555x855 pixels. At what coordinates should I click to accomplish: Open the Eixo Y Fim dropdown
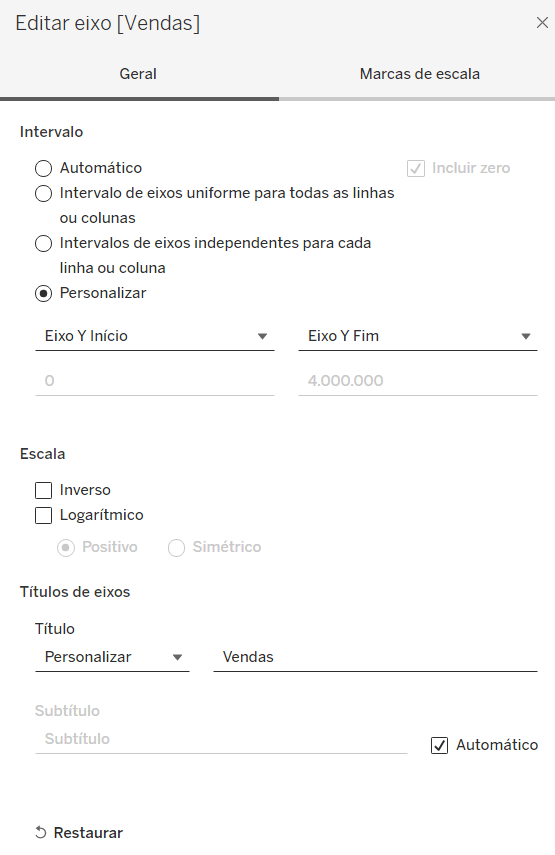click(418, 336)
